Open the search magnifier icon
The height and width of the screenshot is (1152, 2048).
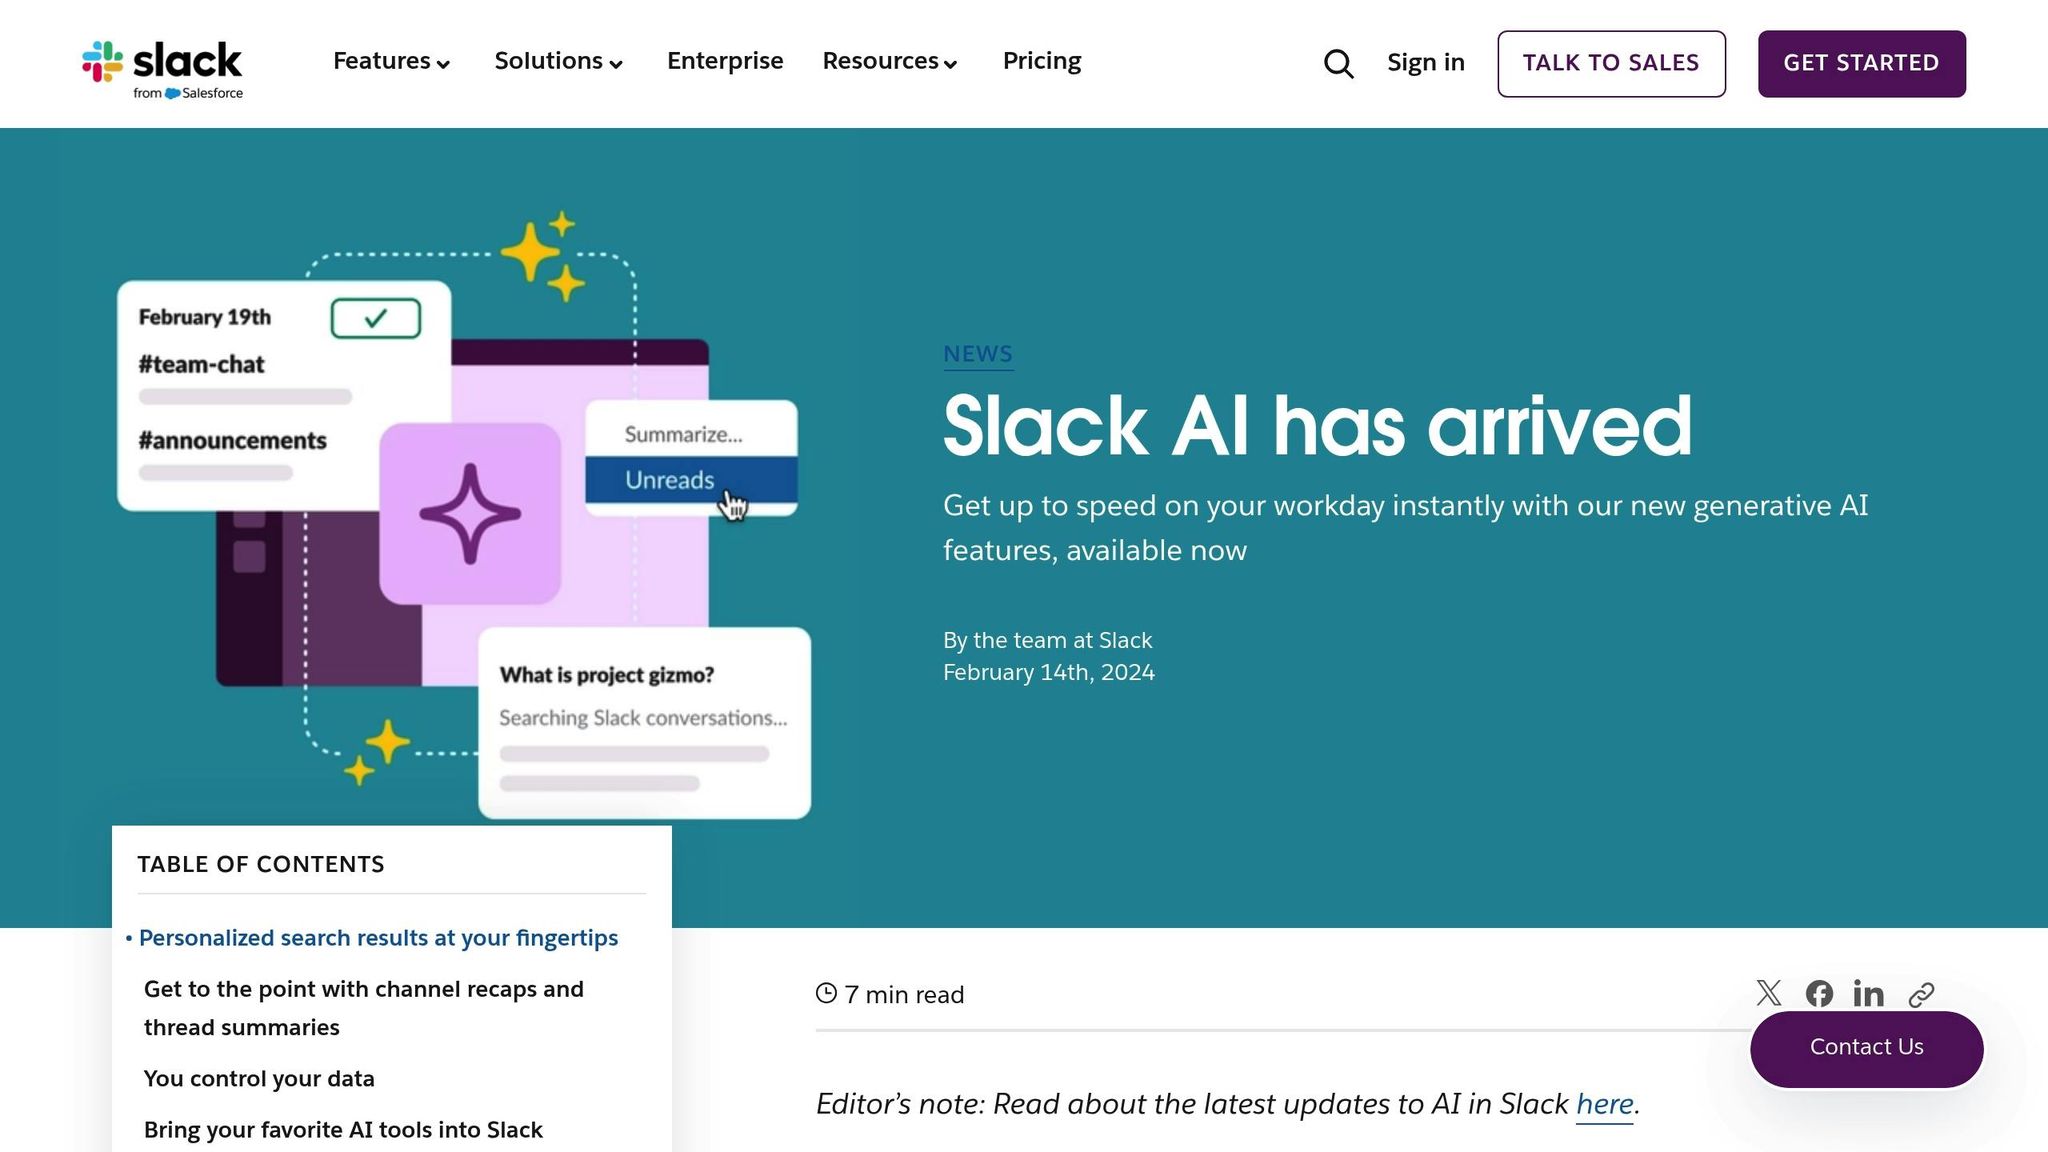pyautogui.click(x=1338, y=63)
